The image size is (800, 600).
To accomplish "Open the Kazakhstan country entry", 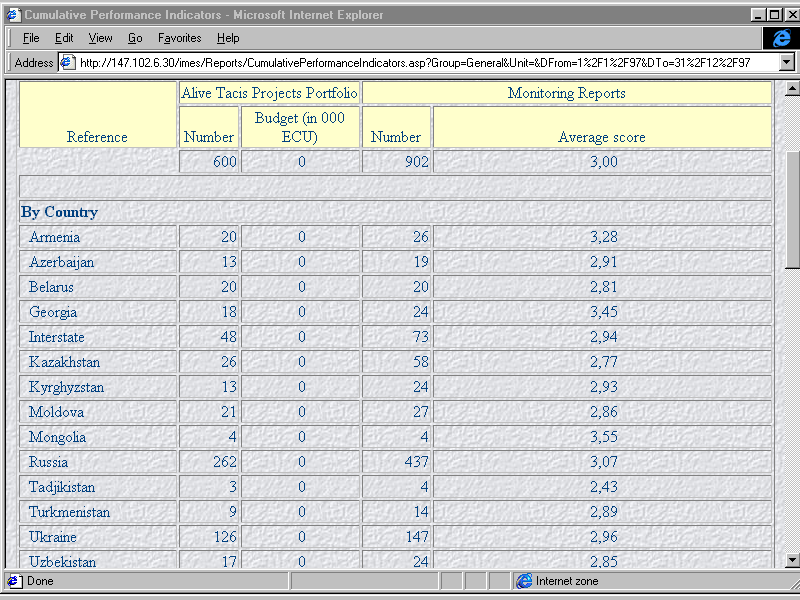I will tap(64, 362).
